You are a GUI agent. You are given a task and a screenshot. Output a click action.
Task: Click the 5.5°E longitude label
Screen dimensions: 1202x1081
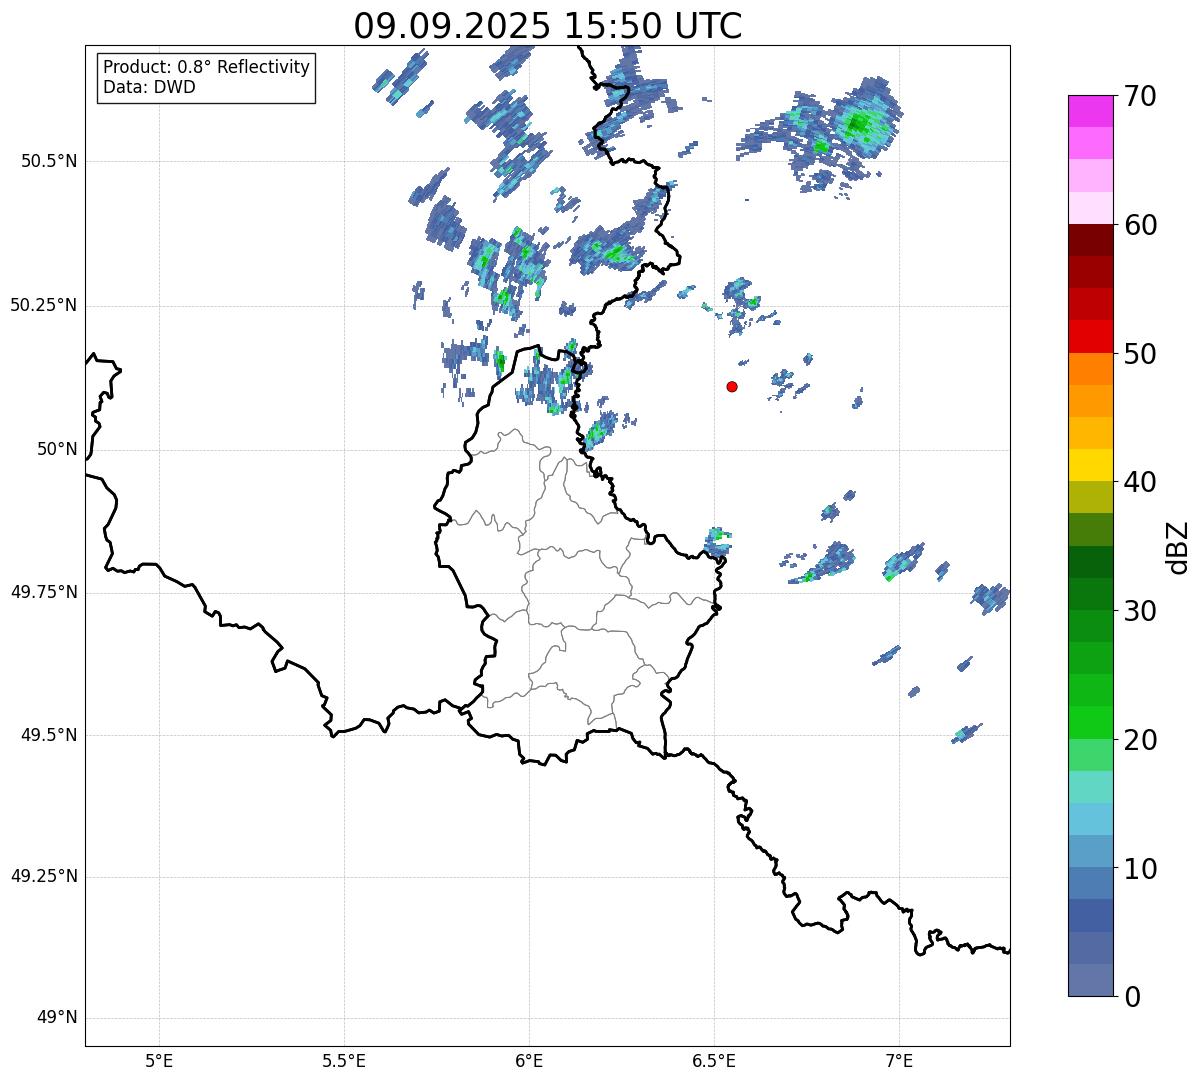344,1061
